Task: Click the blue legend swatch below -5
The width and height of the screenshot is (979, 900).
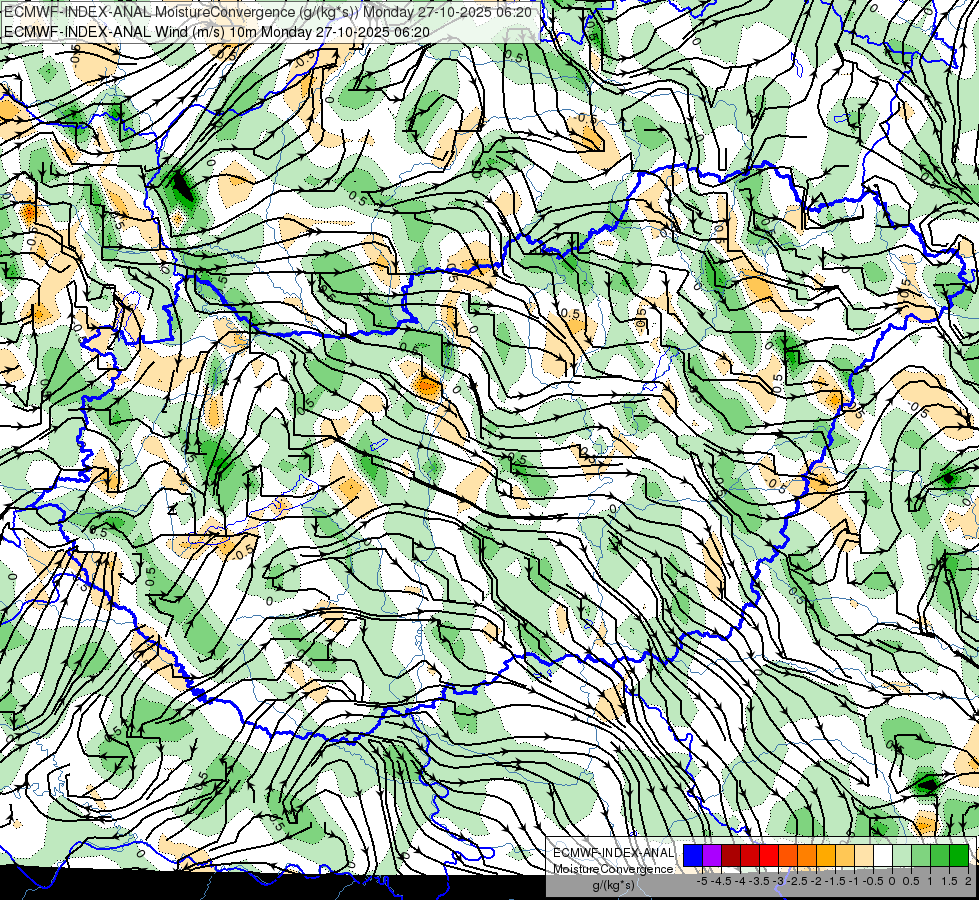Action: tap(693, 856)
